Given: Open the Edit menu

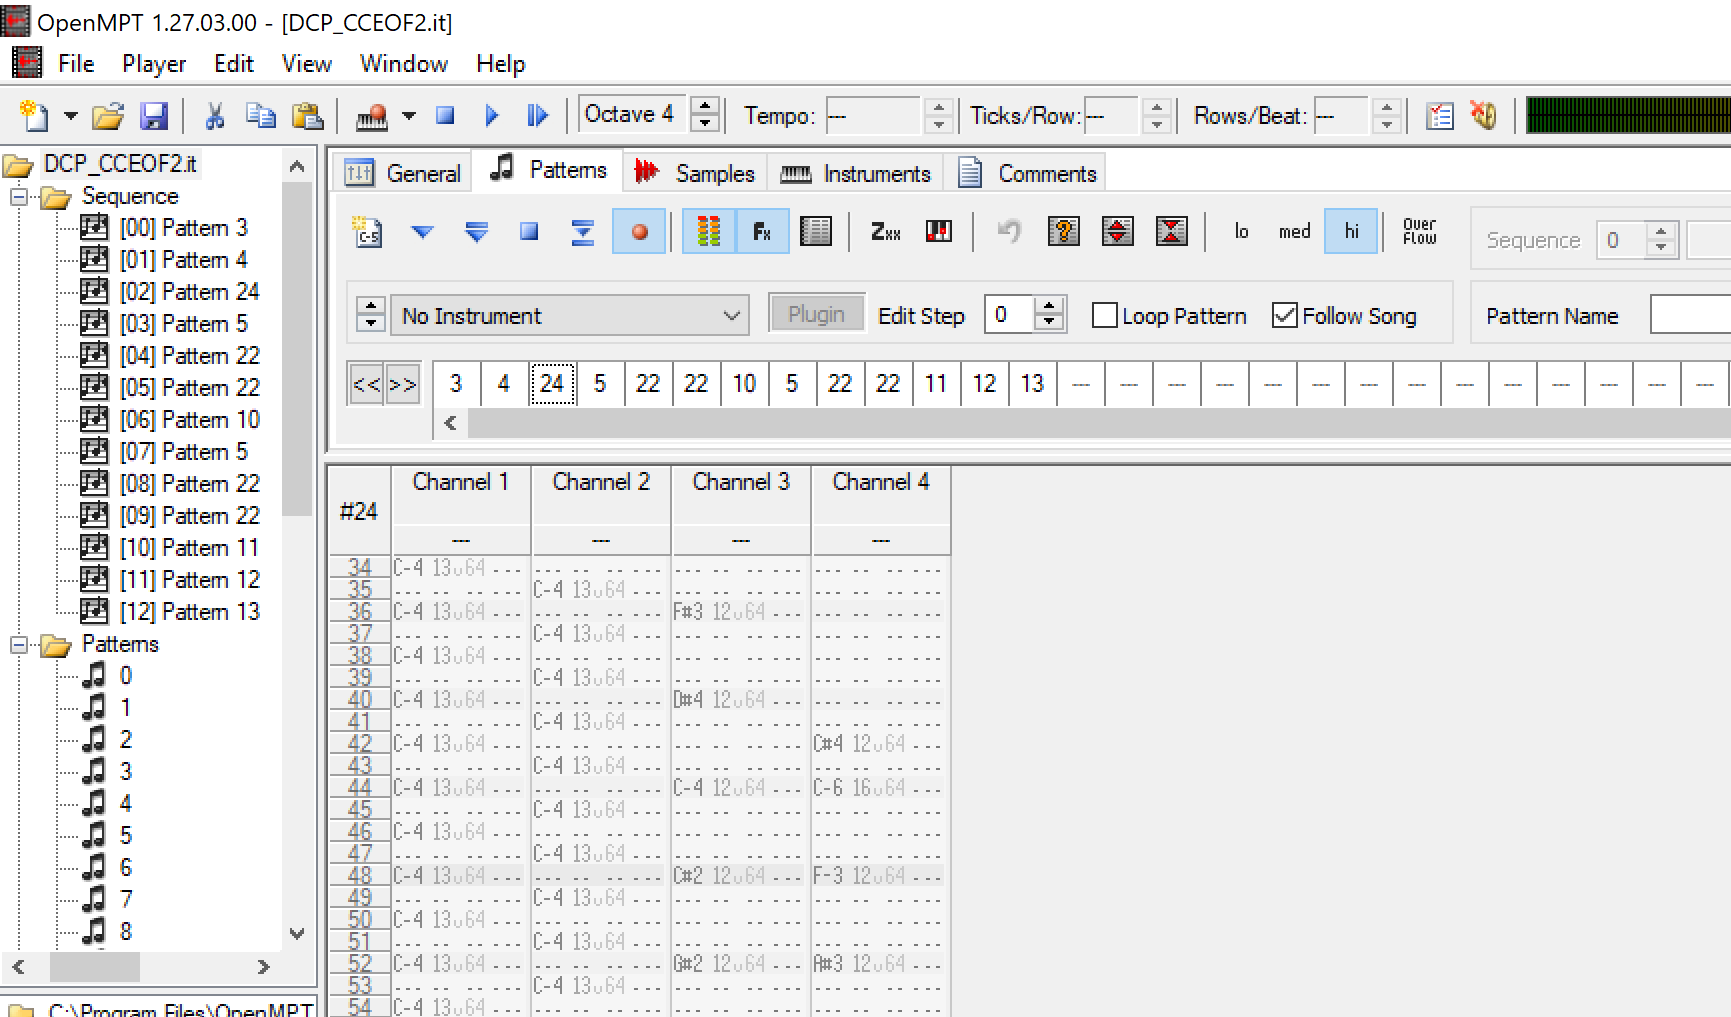Looking at the screenshot, I should (x=234, y=64).
